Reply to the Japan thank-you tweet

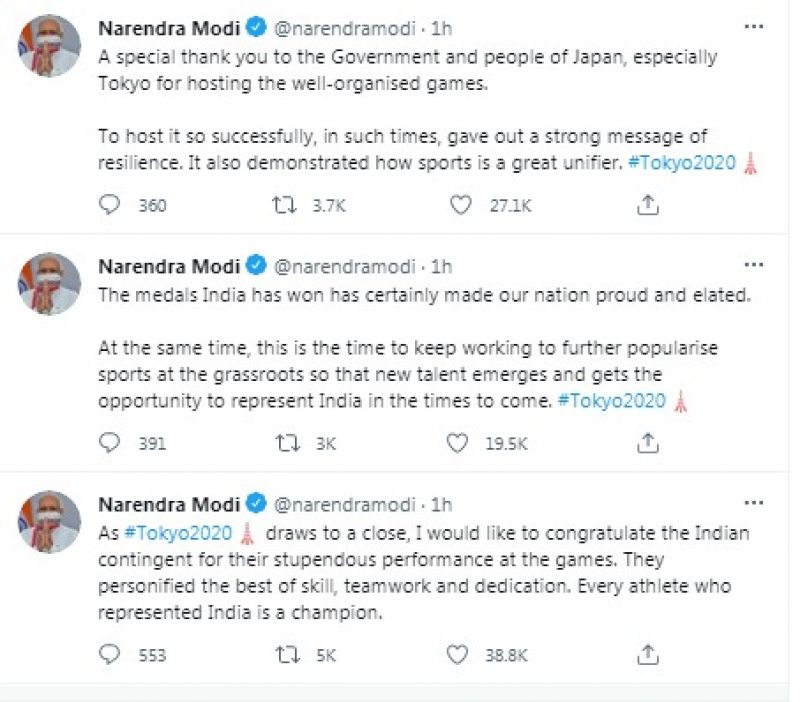(111, 205)
